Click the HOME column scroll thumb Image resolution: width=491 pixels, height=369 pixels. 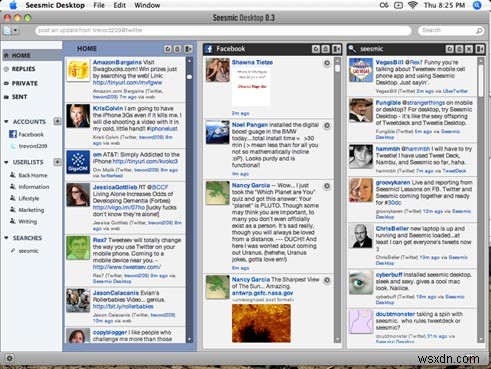coord(189,77)
